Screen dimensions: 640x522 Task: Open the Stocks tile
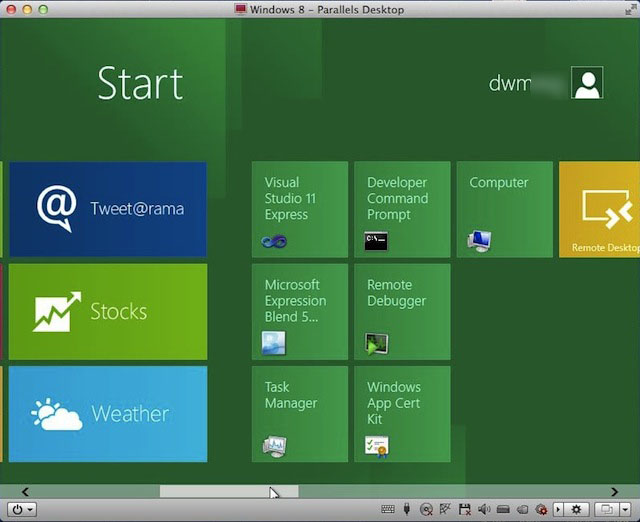108,312
